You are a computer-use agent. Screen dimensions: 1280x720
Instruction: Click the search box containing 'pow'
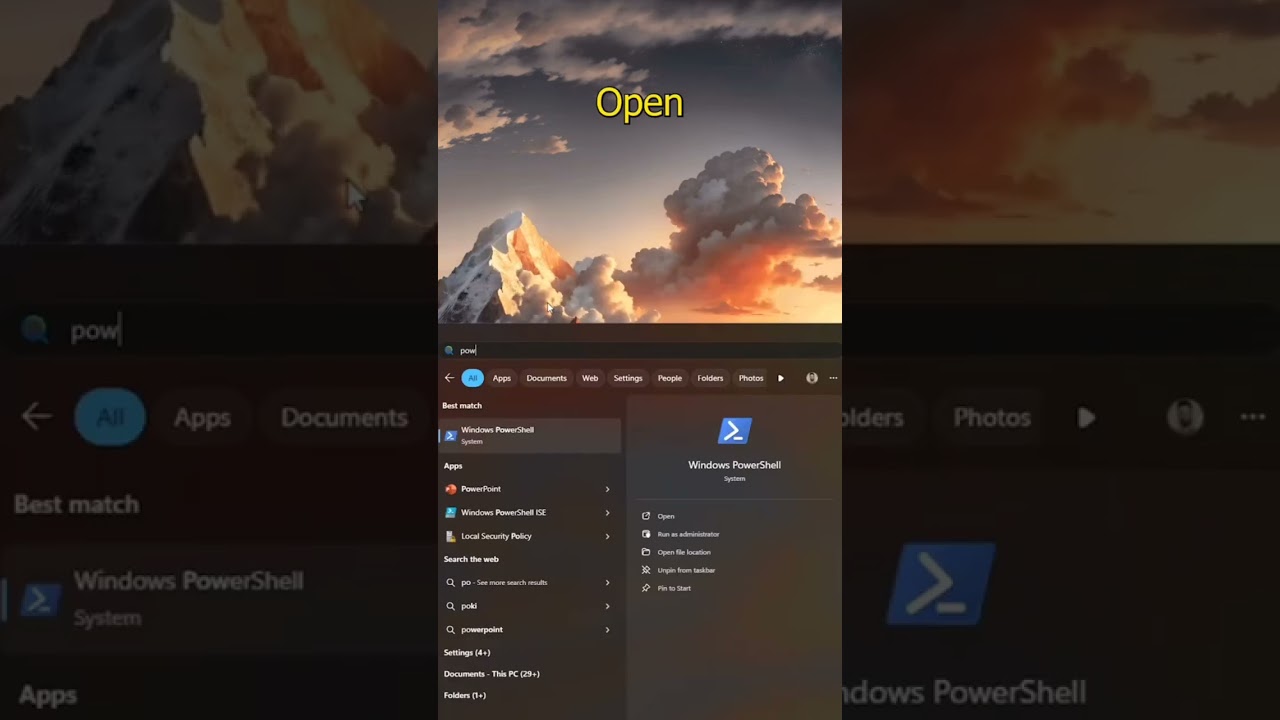[640, 350]
